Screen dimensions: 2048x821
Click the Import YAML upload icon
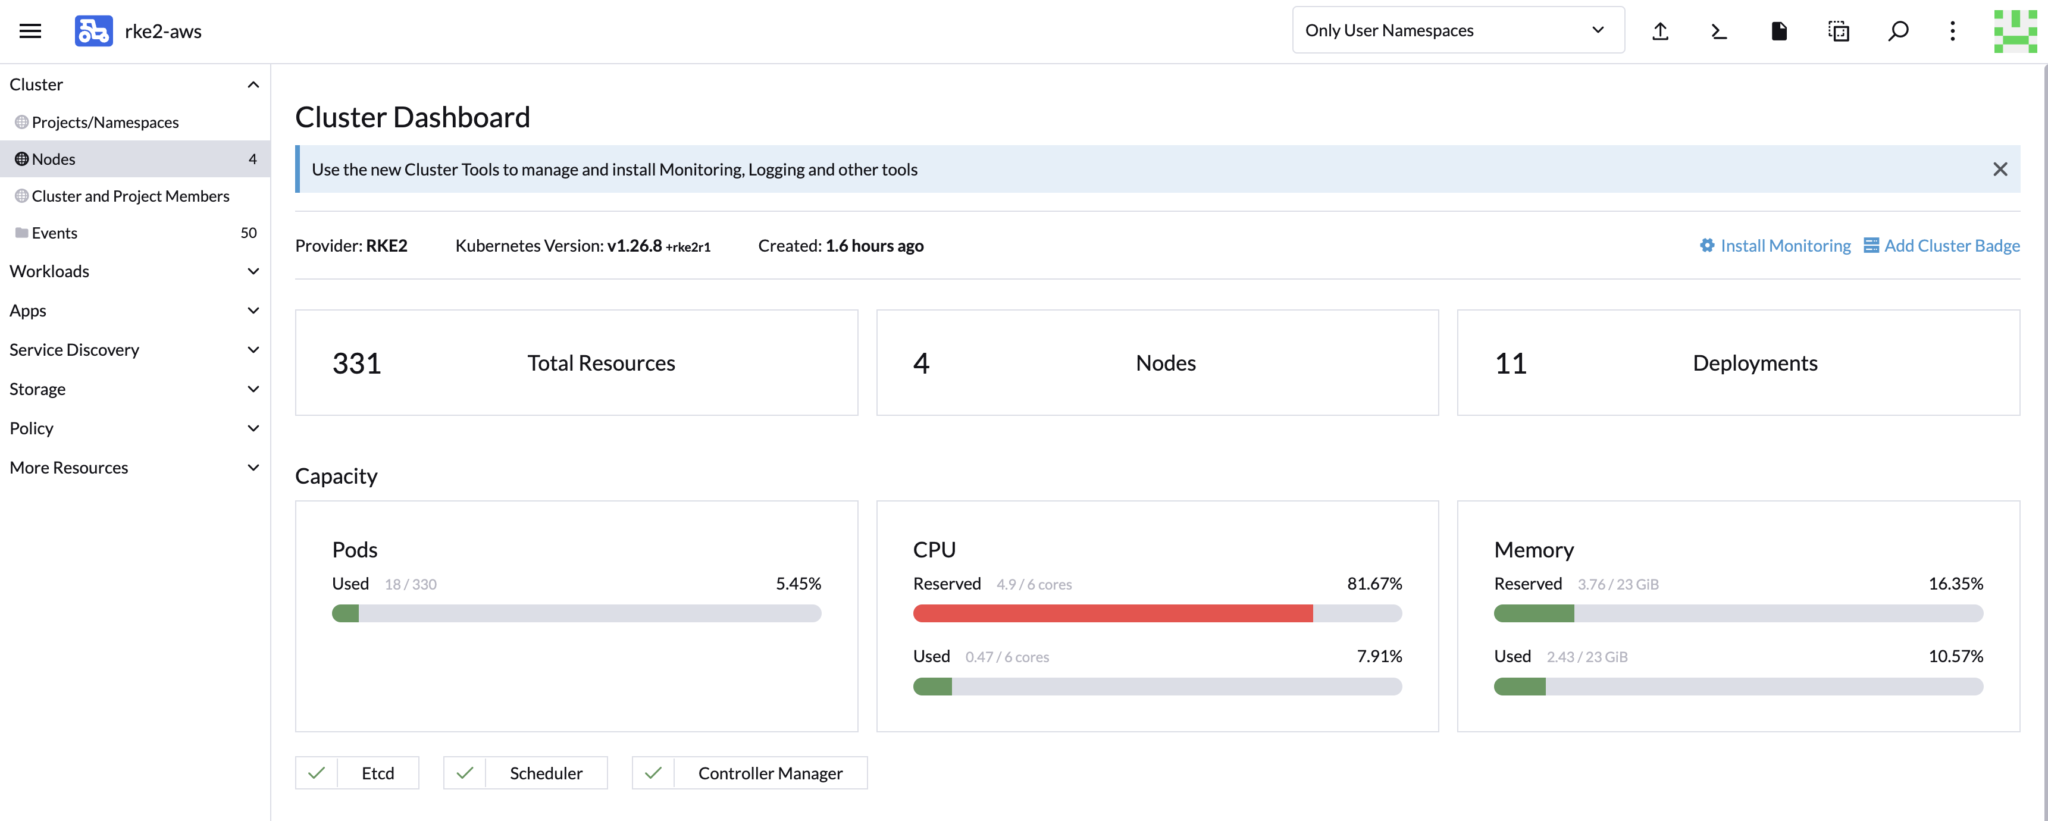coord(1660,31)
